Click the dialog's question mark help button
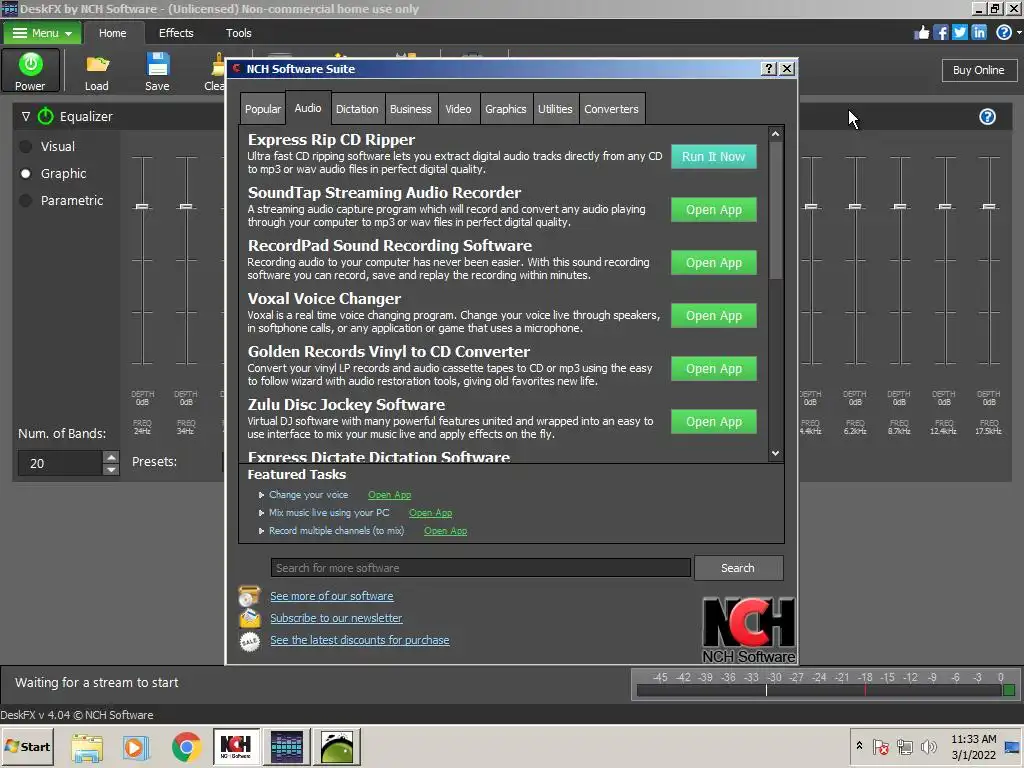The width and height of the screenshot is (1024, 768). [769, 69]
